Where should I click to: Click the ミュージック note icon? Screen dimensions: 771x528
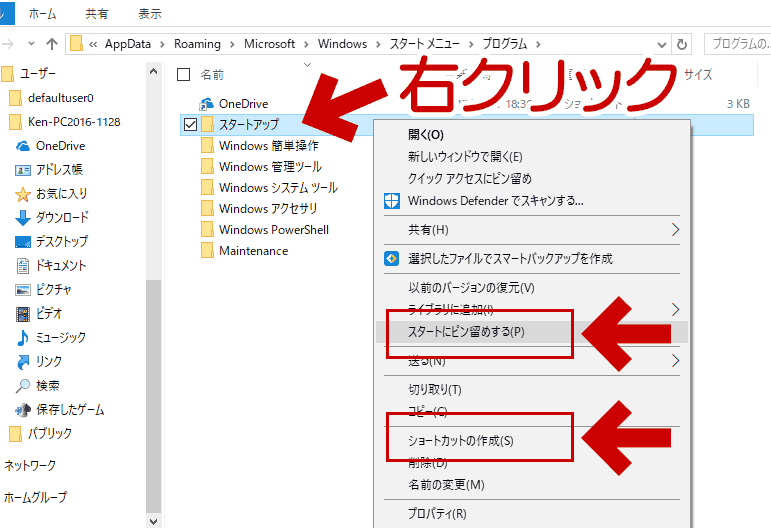click(23, 338)
